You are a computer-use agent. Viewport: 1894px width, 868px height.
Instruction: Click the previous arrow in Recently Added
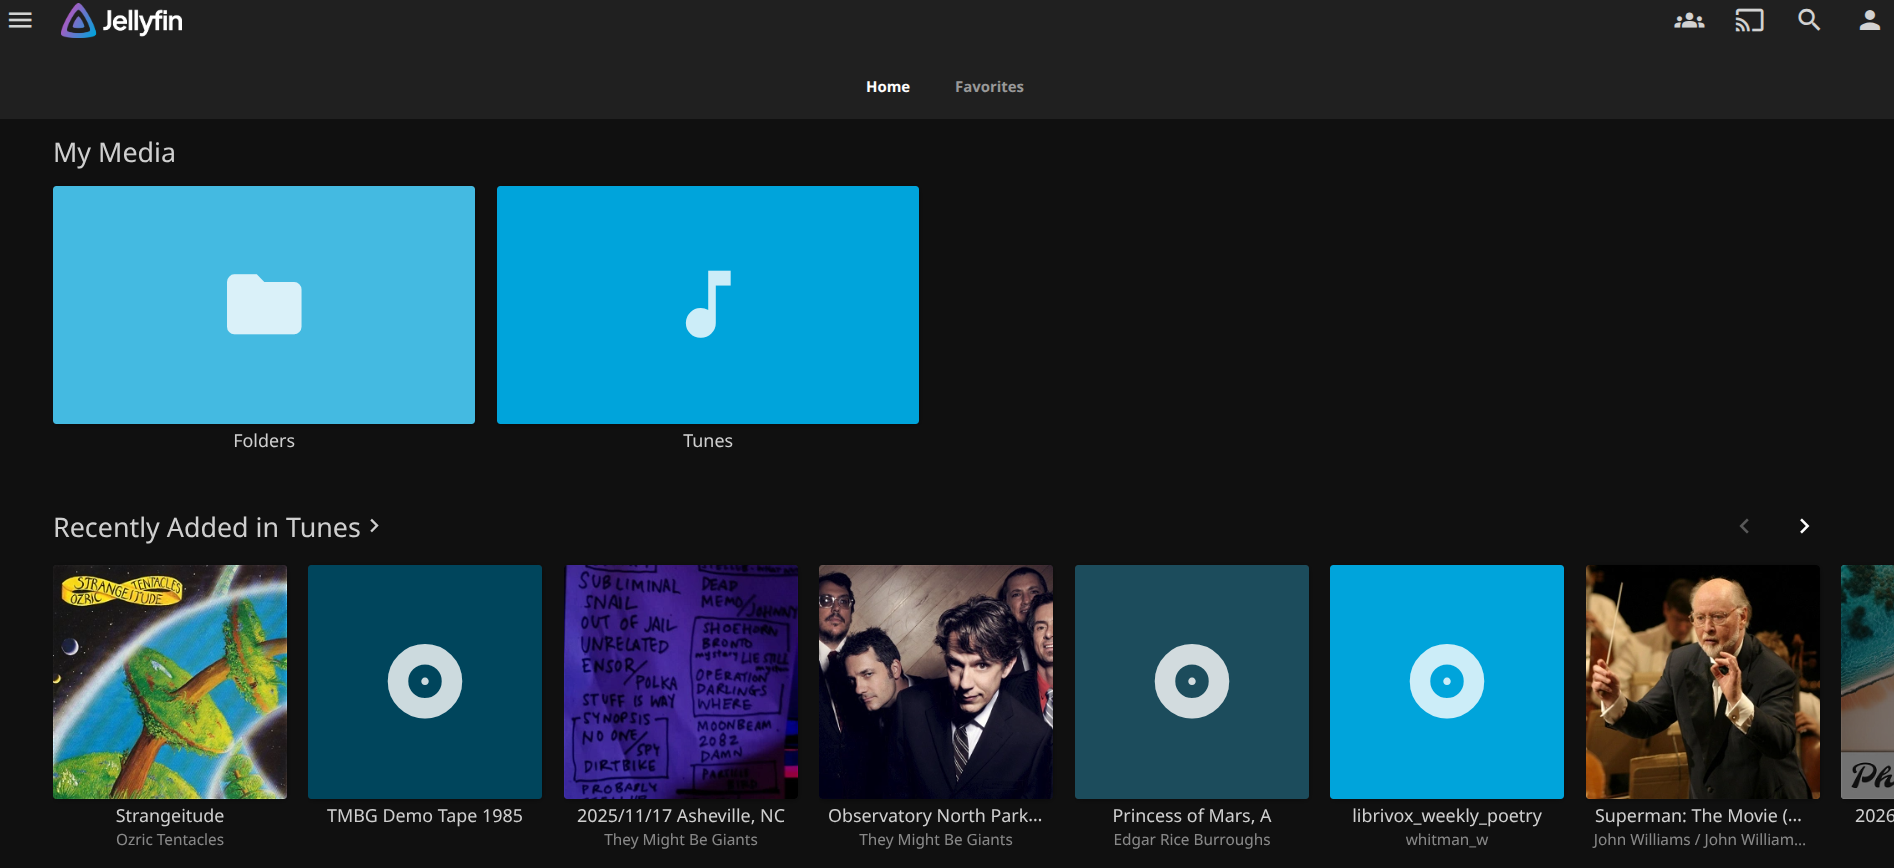tap(1744, 526)
